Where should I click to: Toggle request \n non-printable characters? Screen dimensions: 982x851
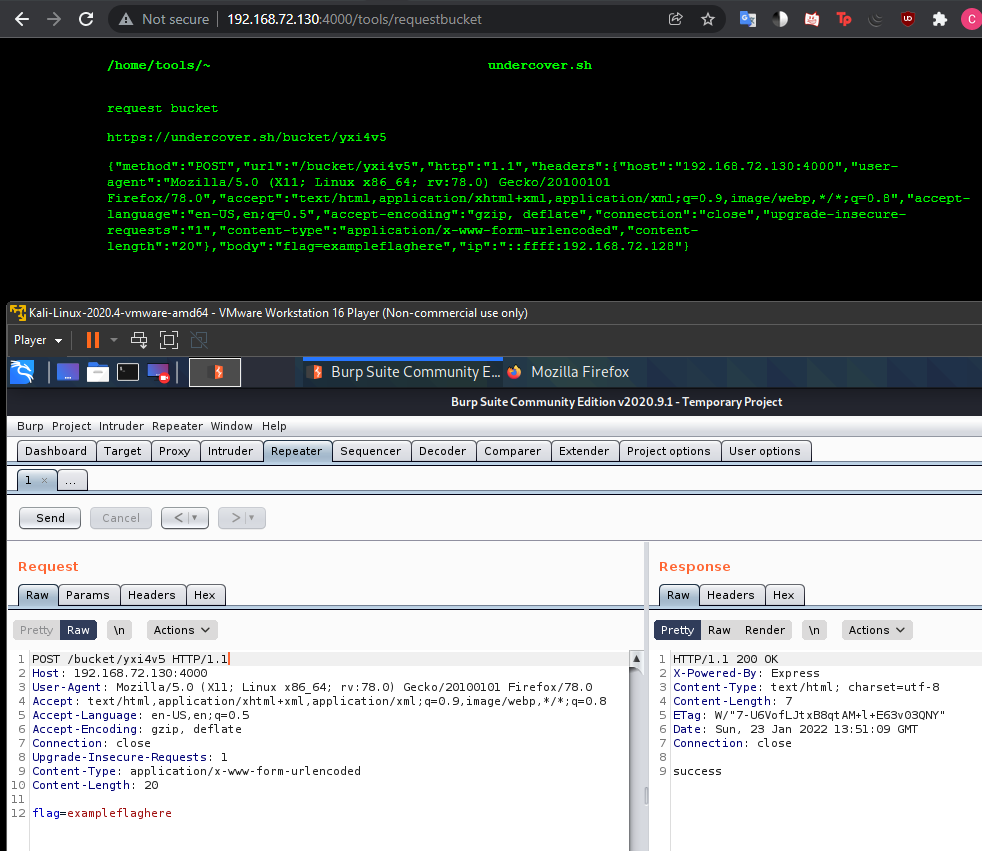click(x=119, y=630)
